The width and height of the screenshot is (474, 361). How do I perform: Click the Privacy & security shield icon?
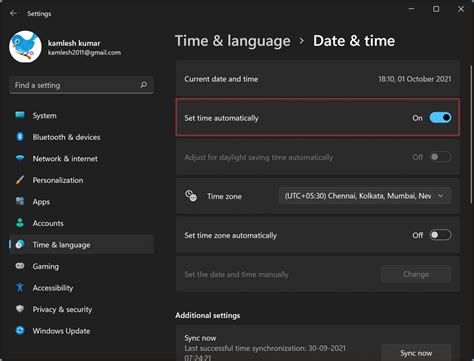(20, 309)
